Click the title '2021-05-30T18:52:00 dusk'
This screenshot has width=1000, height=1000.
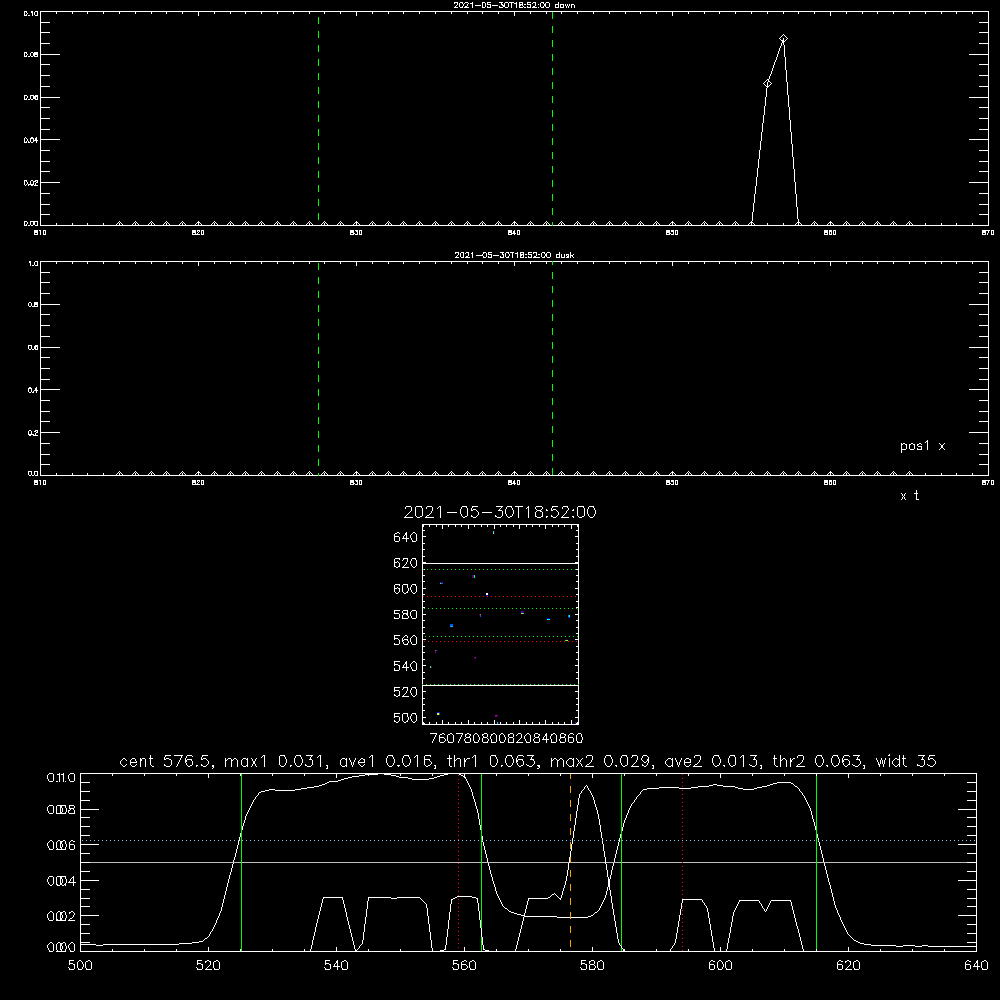[x=514, y=255]
